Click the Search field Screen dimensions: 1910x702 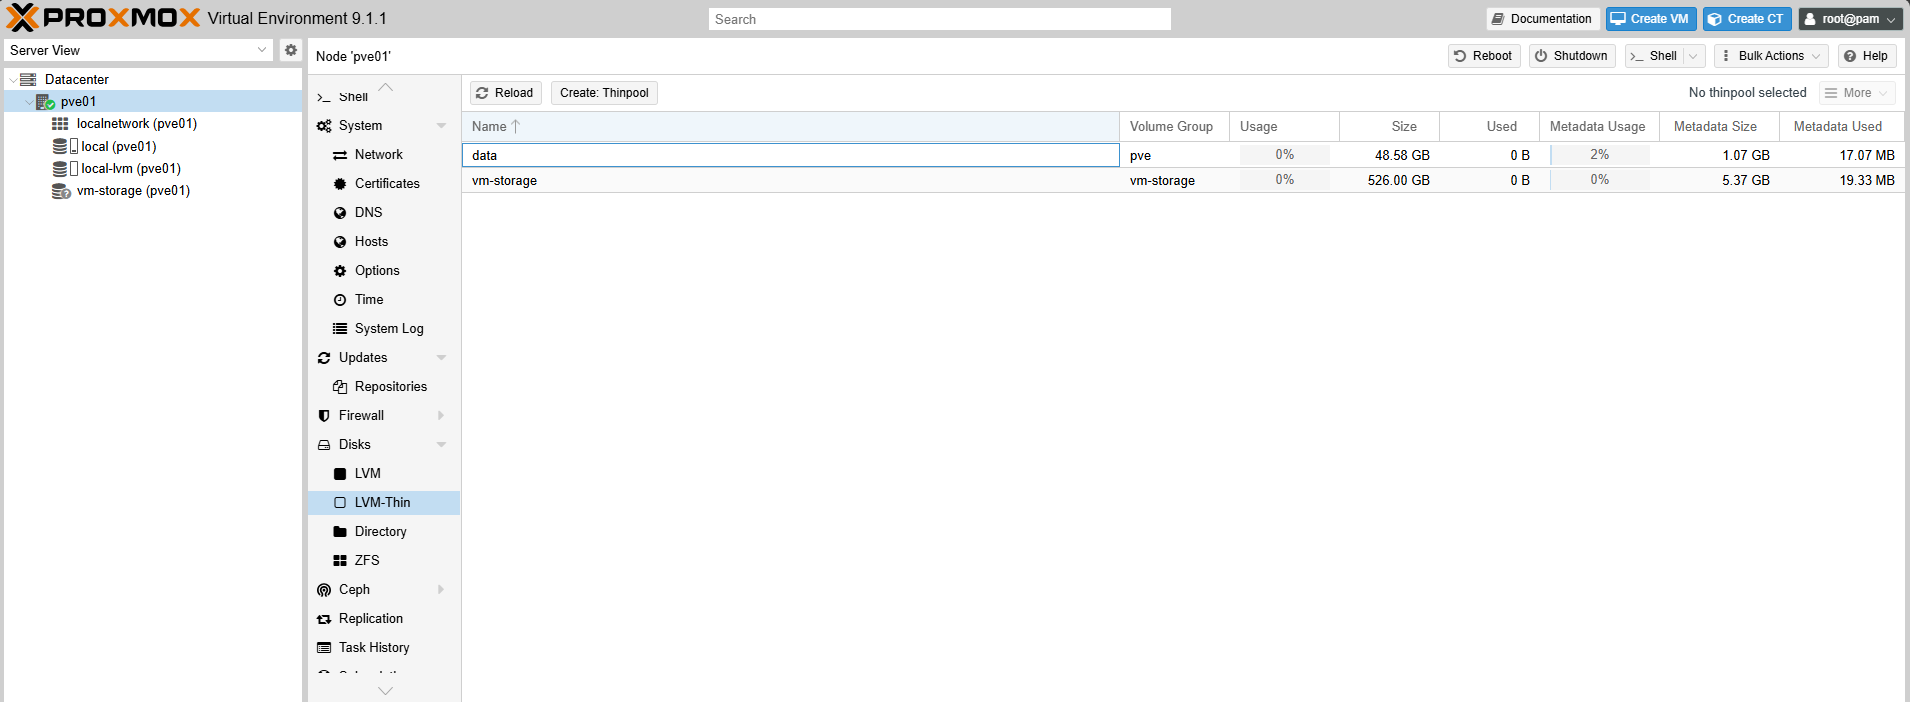[939, 19]
